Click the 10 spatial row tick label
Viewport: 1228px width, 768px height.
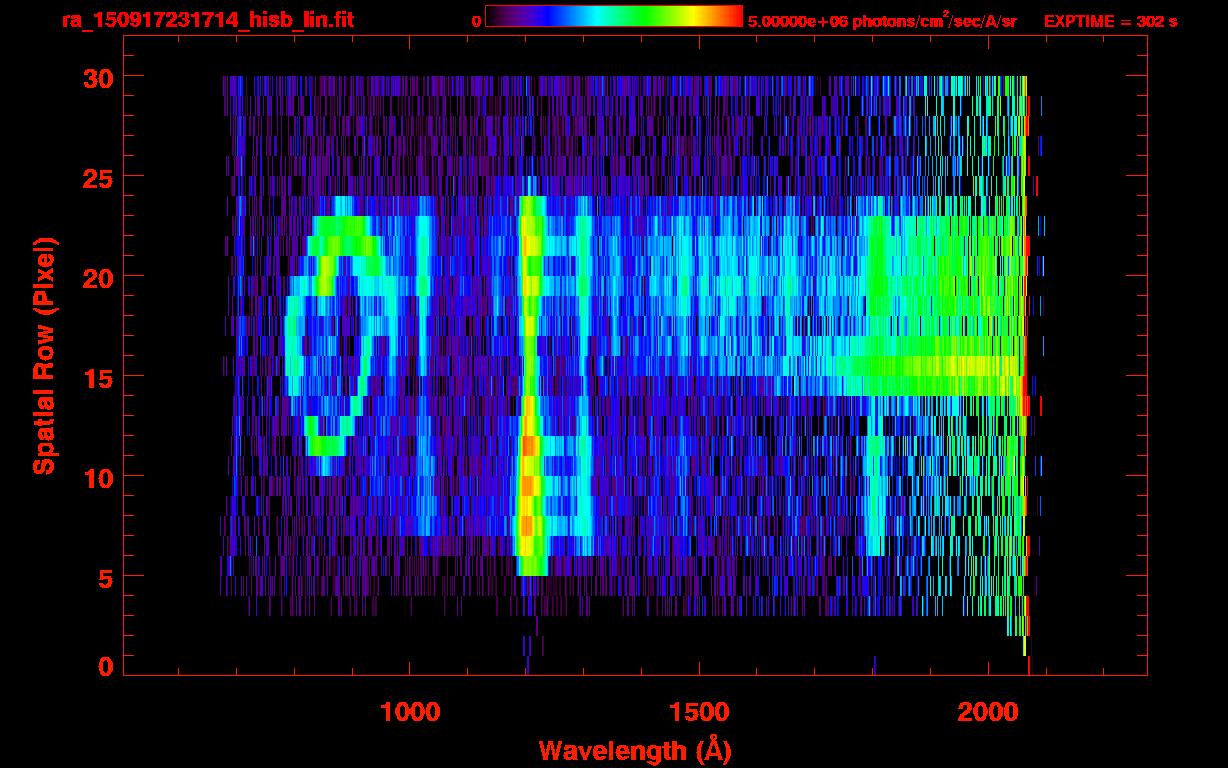[98, 477]
